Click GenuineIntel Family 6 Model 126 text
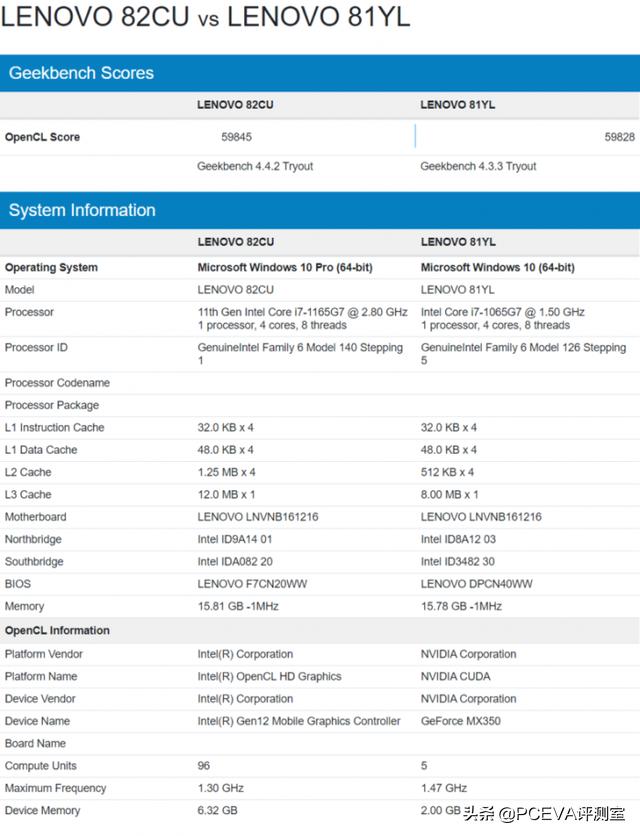This screenshot has height=836, width=640. click(x=500, y=348)
